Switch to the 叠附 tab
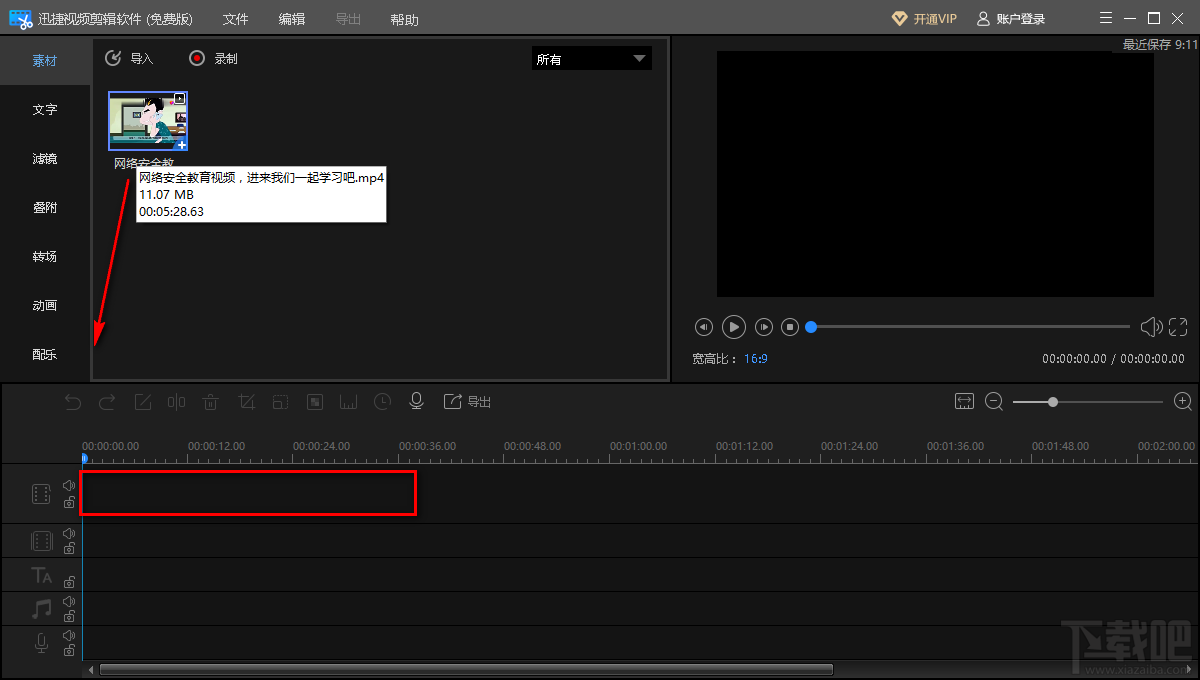 (45, 207)
